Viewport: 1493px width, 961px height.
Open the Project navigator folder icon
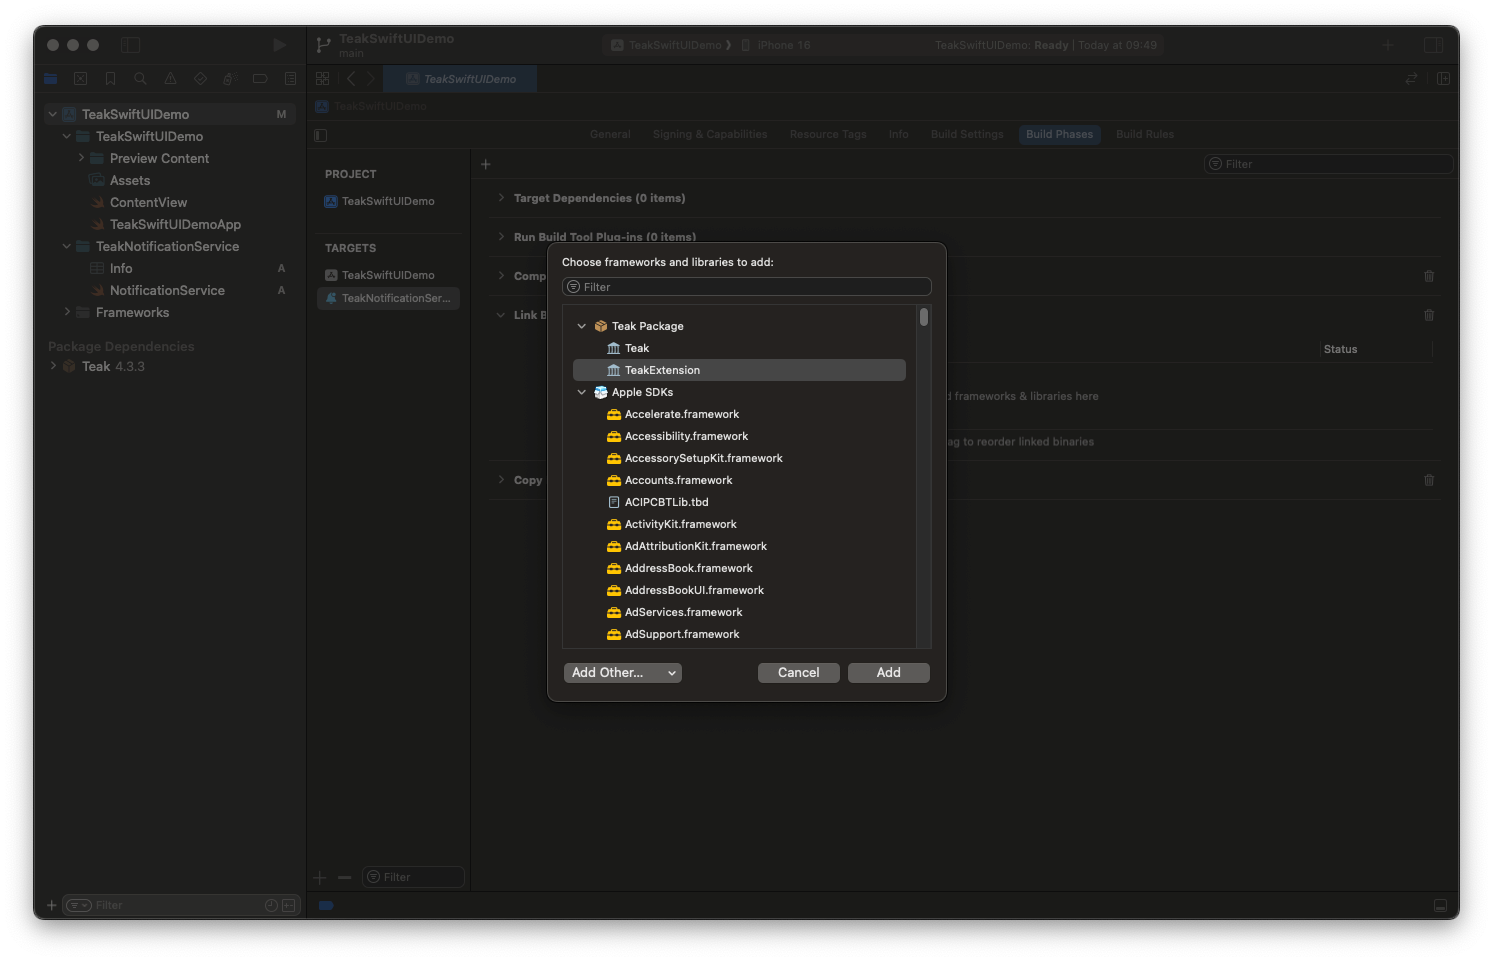pos(50,79)
